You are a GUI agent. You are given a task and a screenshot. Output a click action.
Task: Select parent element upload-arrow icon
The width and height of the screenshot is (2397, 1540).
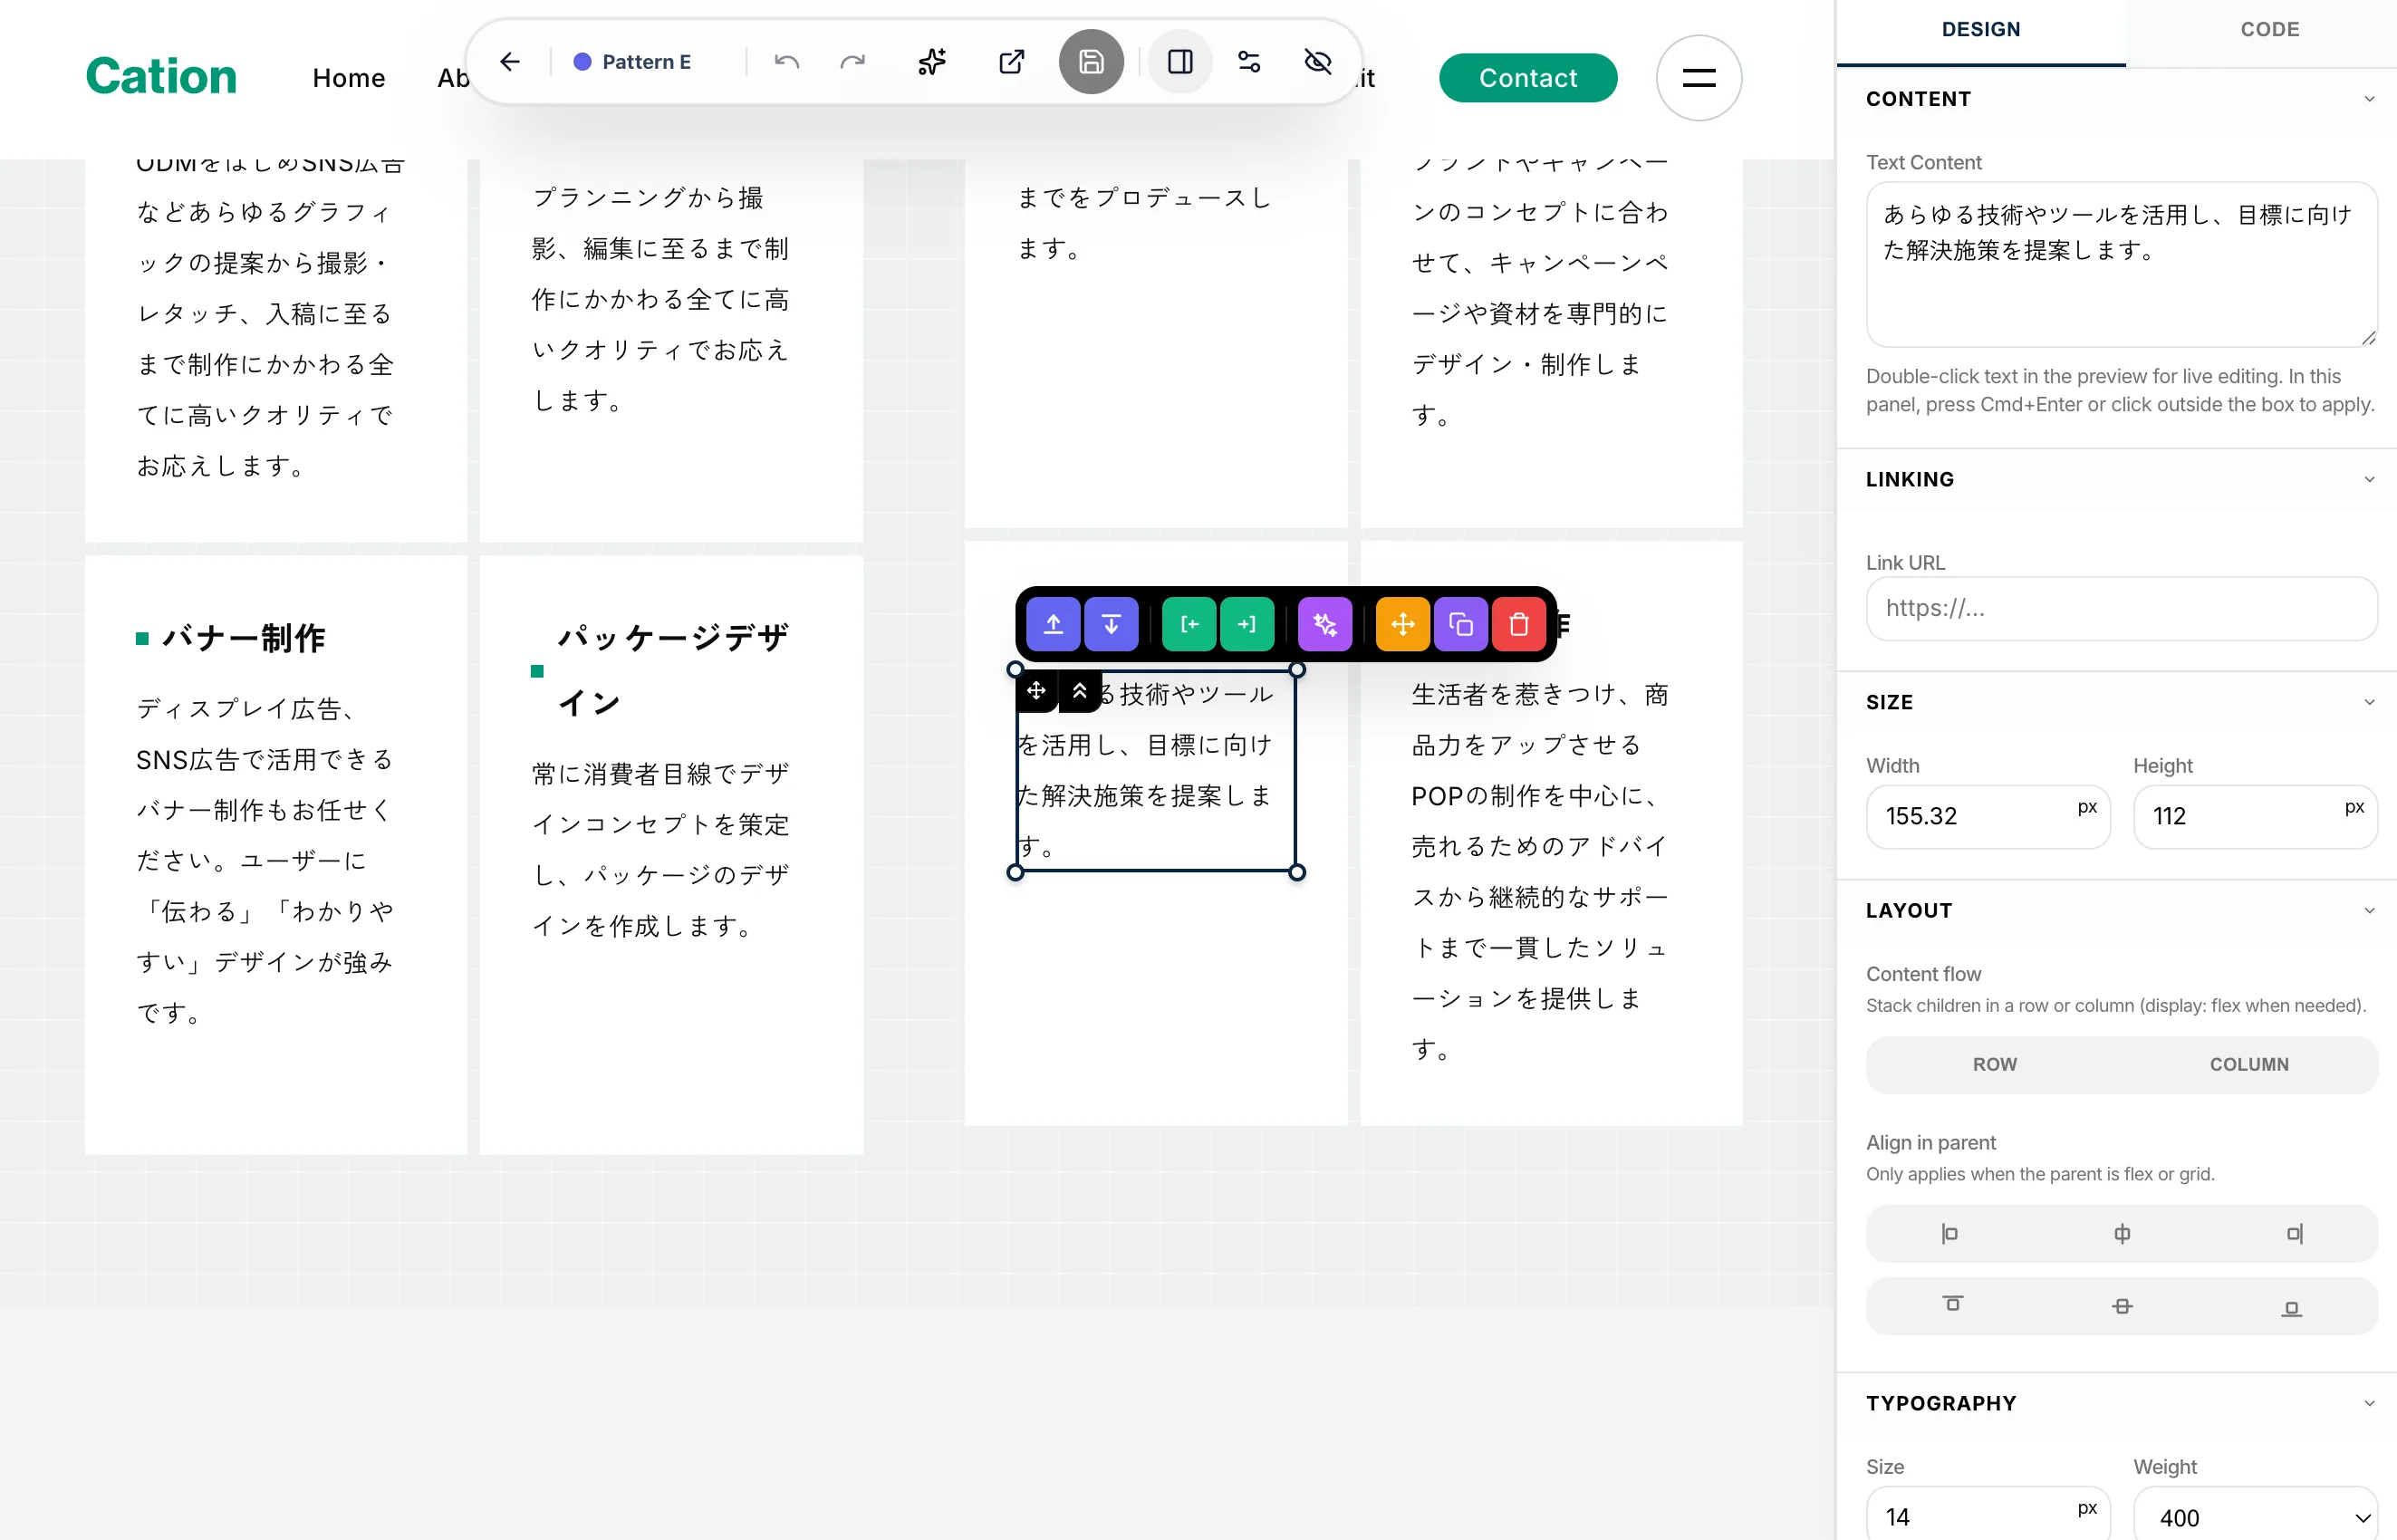1053,625
